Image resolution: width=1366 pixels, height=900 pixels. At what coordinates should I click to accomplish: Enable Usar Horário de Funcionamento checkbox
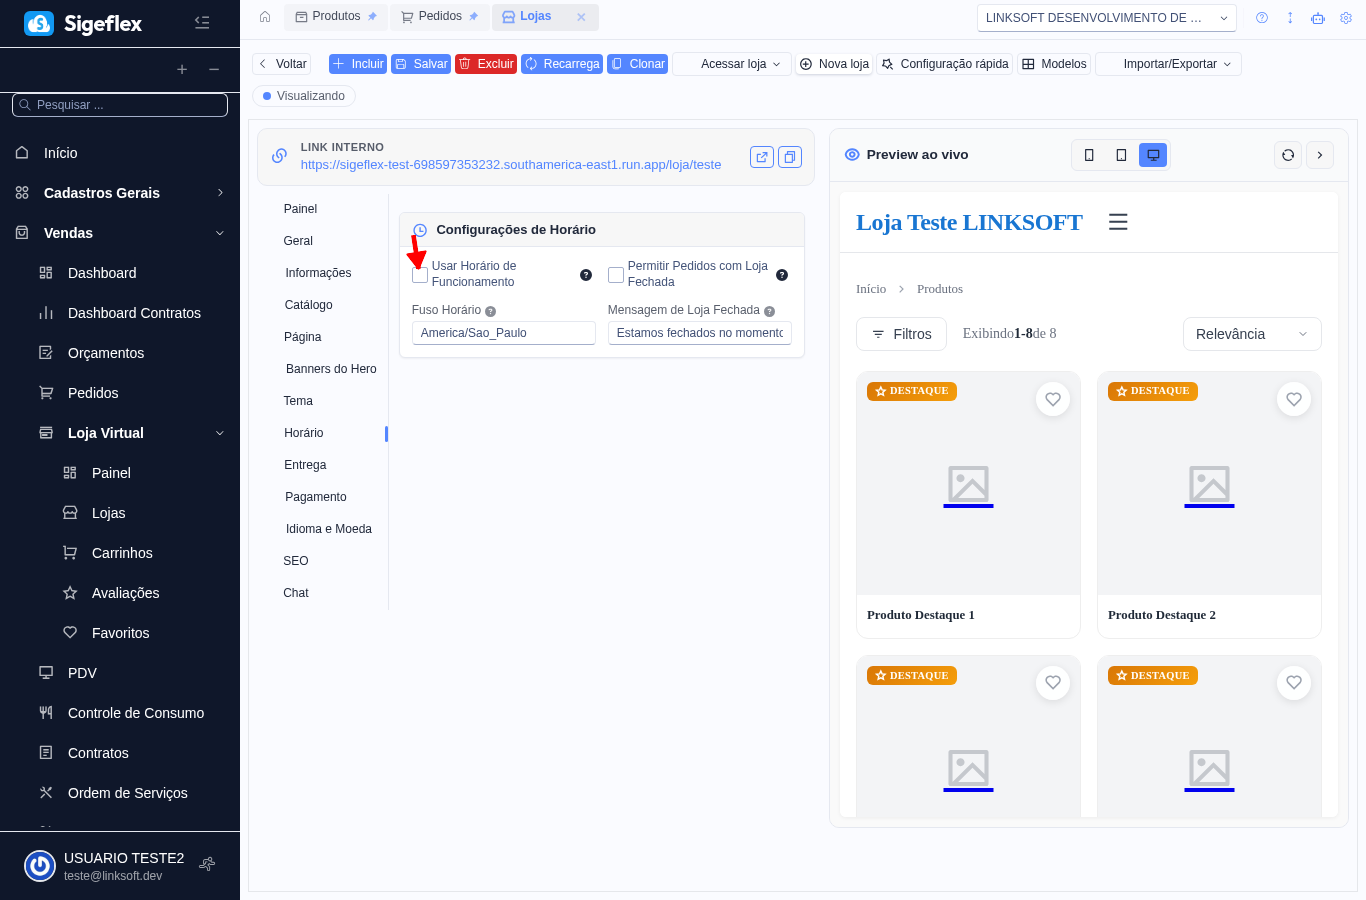(420, 275)
